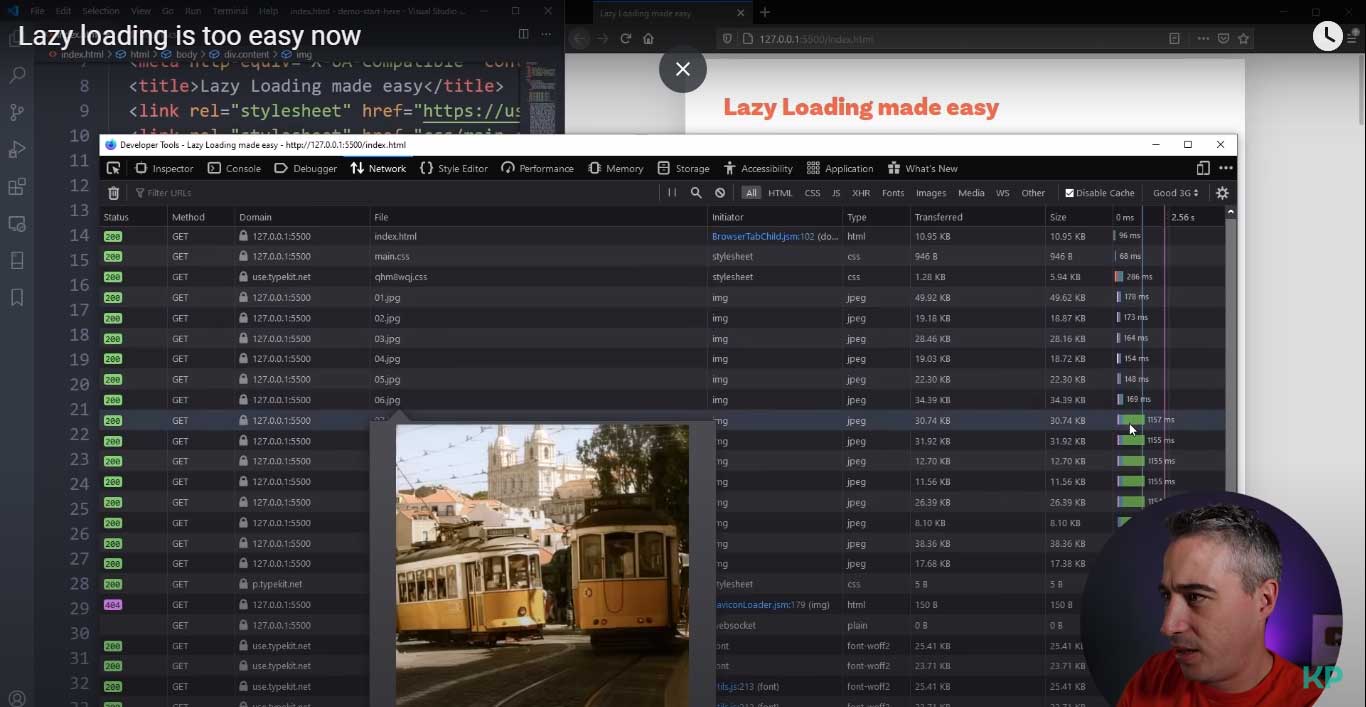This screenshot has height=707, width=1366.
Task: Filter requests by Images type
Action: [930, 193]
